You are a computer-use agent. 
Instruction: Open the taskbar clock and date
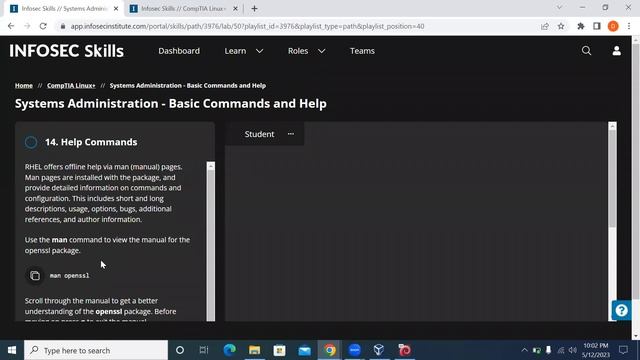(x=596, y=350)
